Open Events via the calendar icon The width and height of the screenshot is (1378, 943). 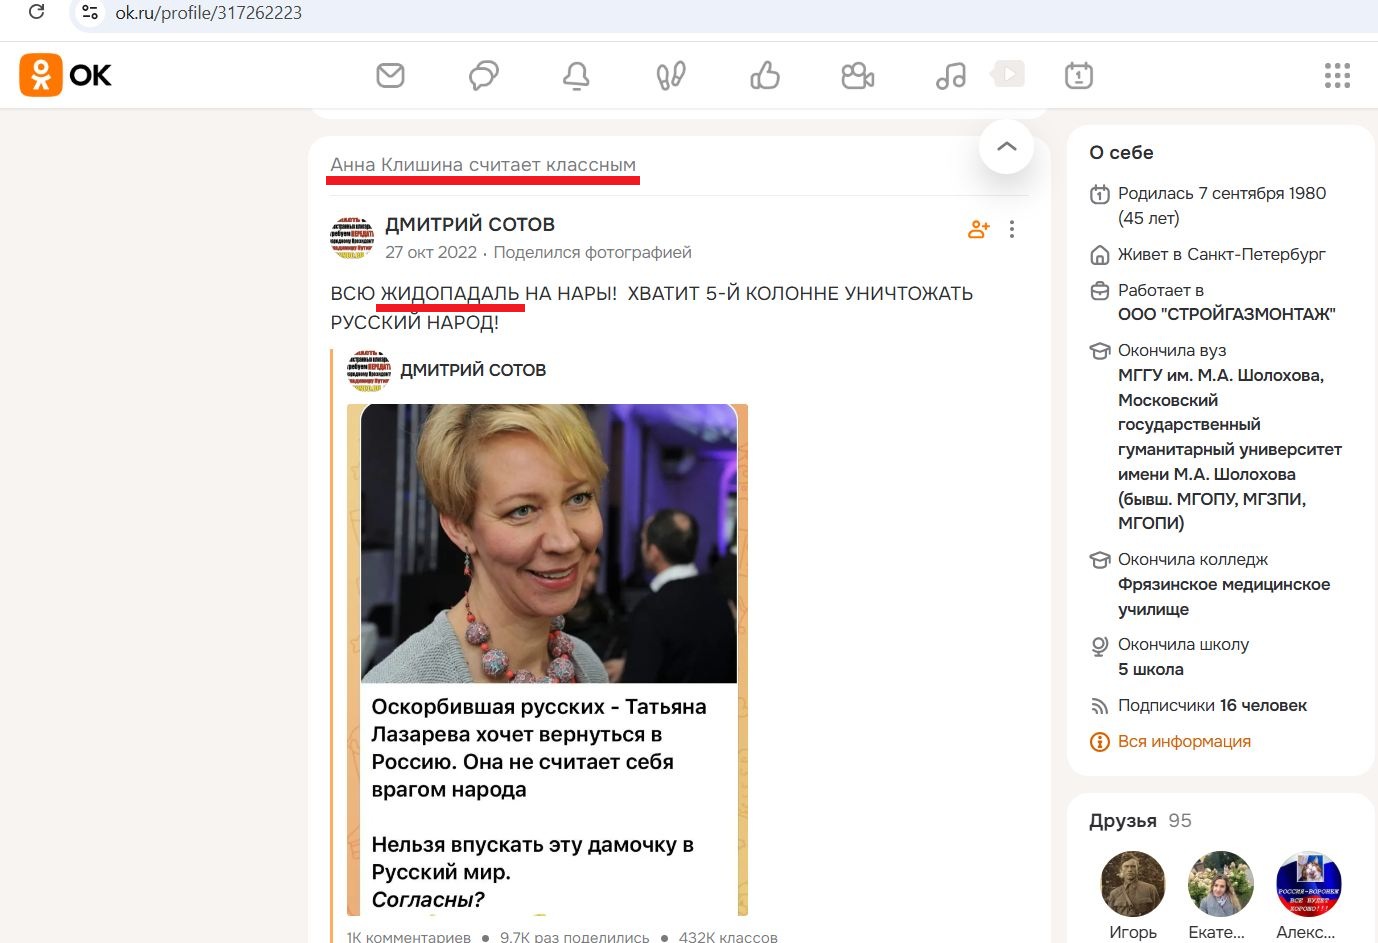point(1078,74)
